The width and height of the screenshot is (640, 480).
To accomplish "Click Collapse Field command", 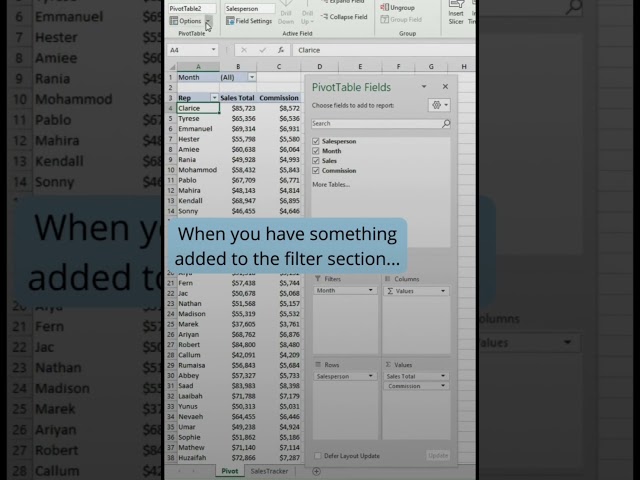I will tap(344, 17).
